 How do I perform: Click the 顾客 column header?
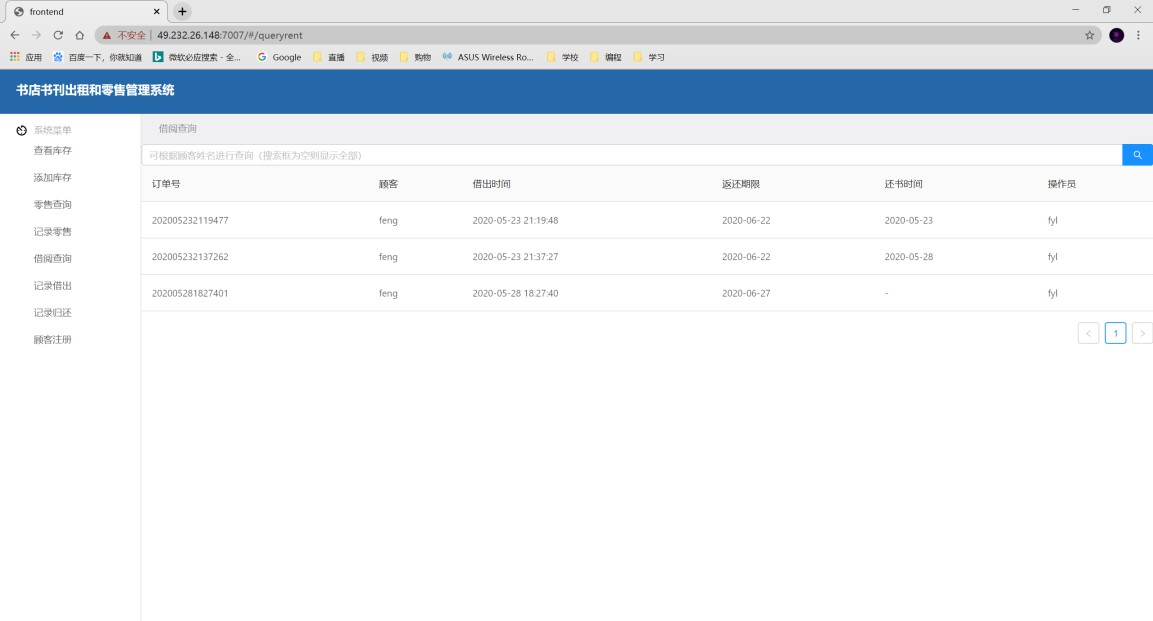point(388,184)
